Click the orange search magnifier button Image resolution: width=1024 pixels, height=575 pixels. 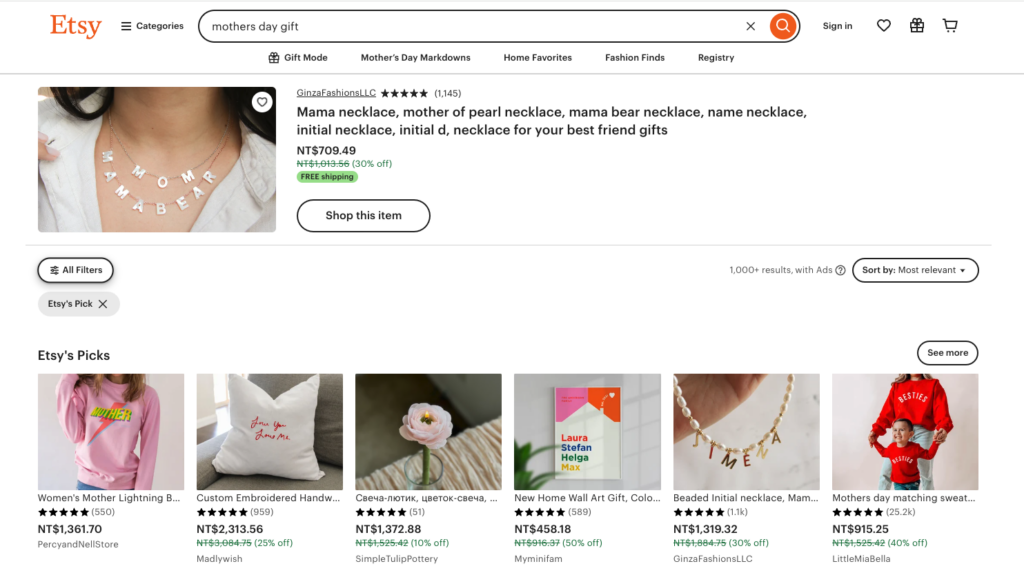(783, 26)
